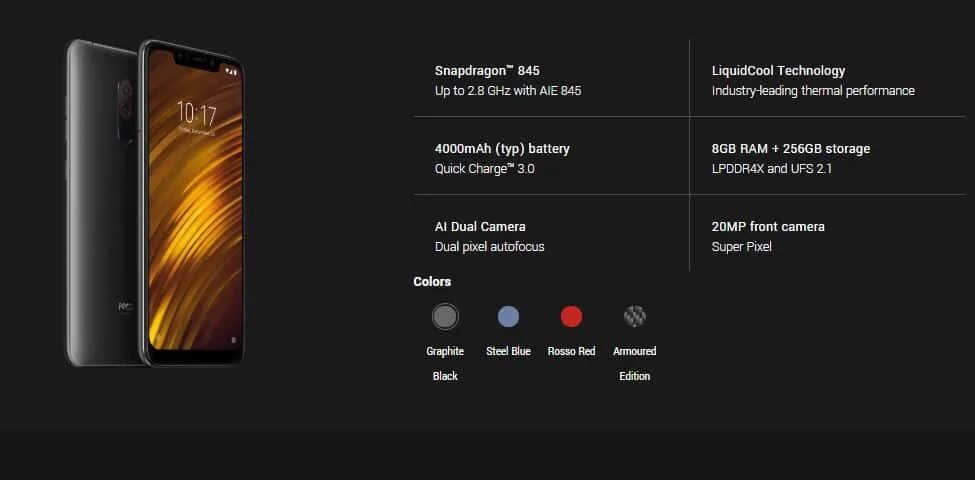
Task: Select the Graphite Black color swatch
Action: pos(445,316)
